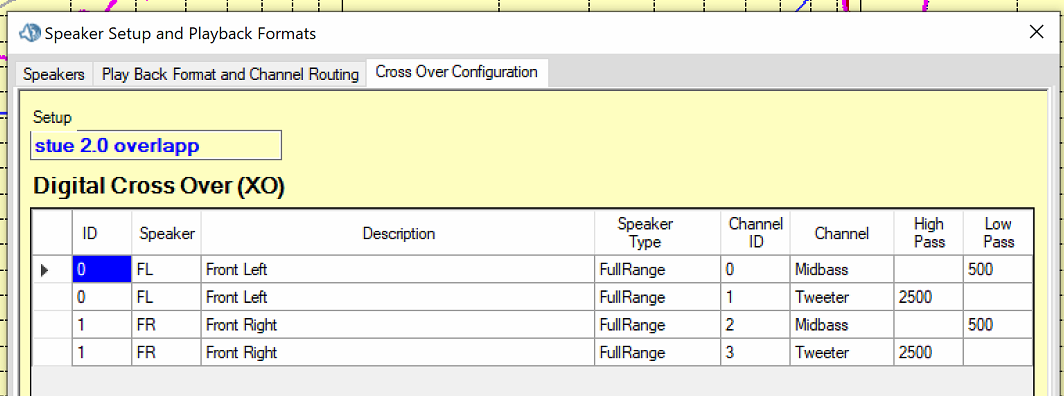Sort by the Speaker column header

point(167,234)
